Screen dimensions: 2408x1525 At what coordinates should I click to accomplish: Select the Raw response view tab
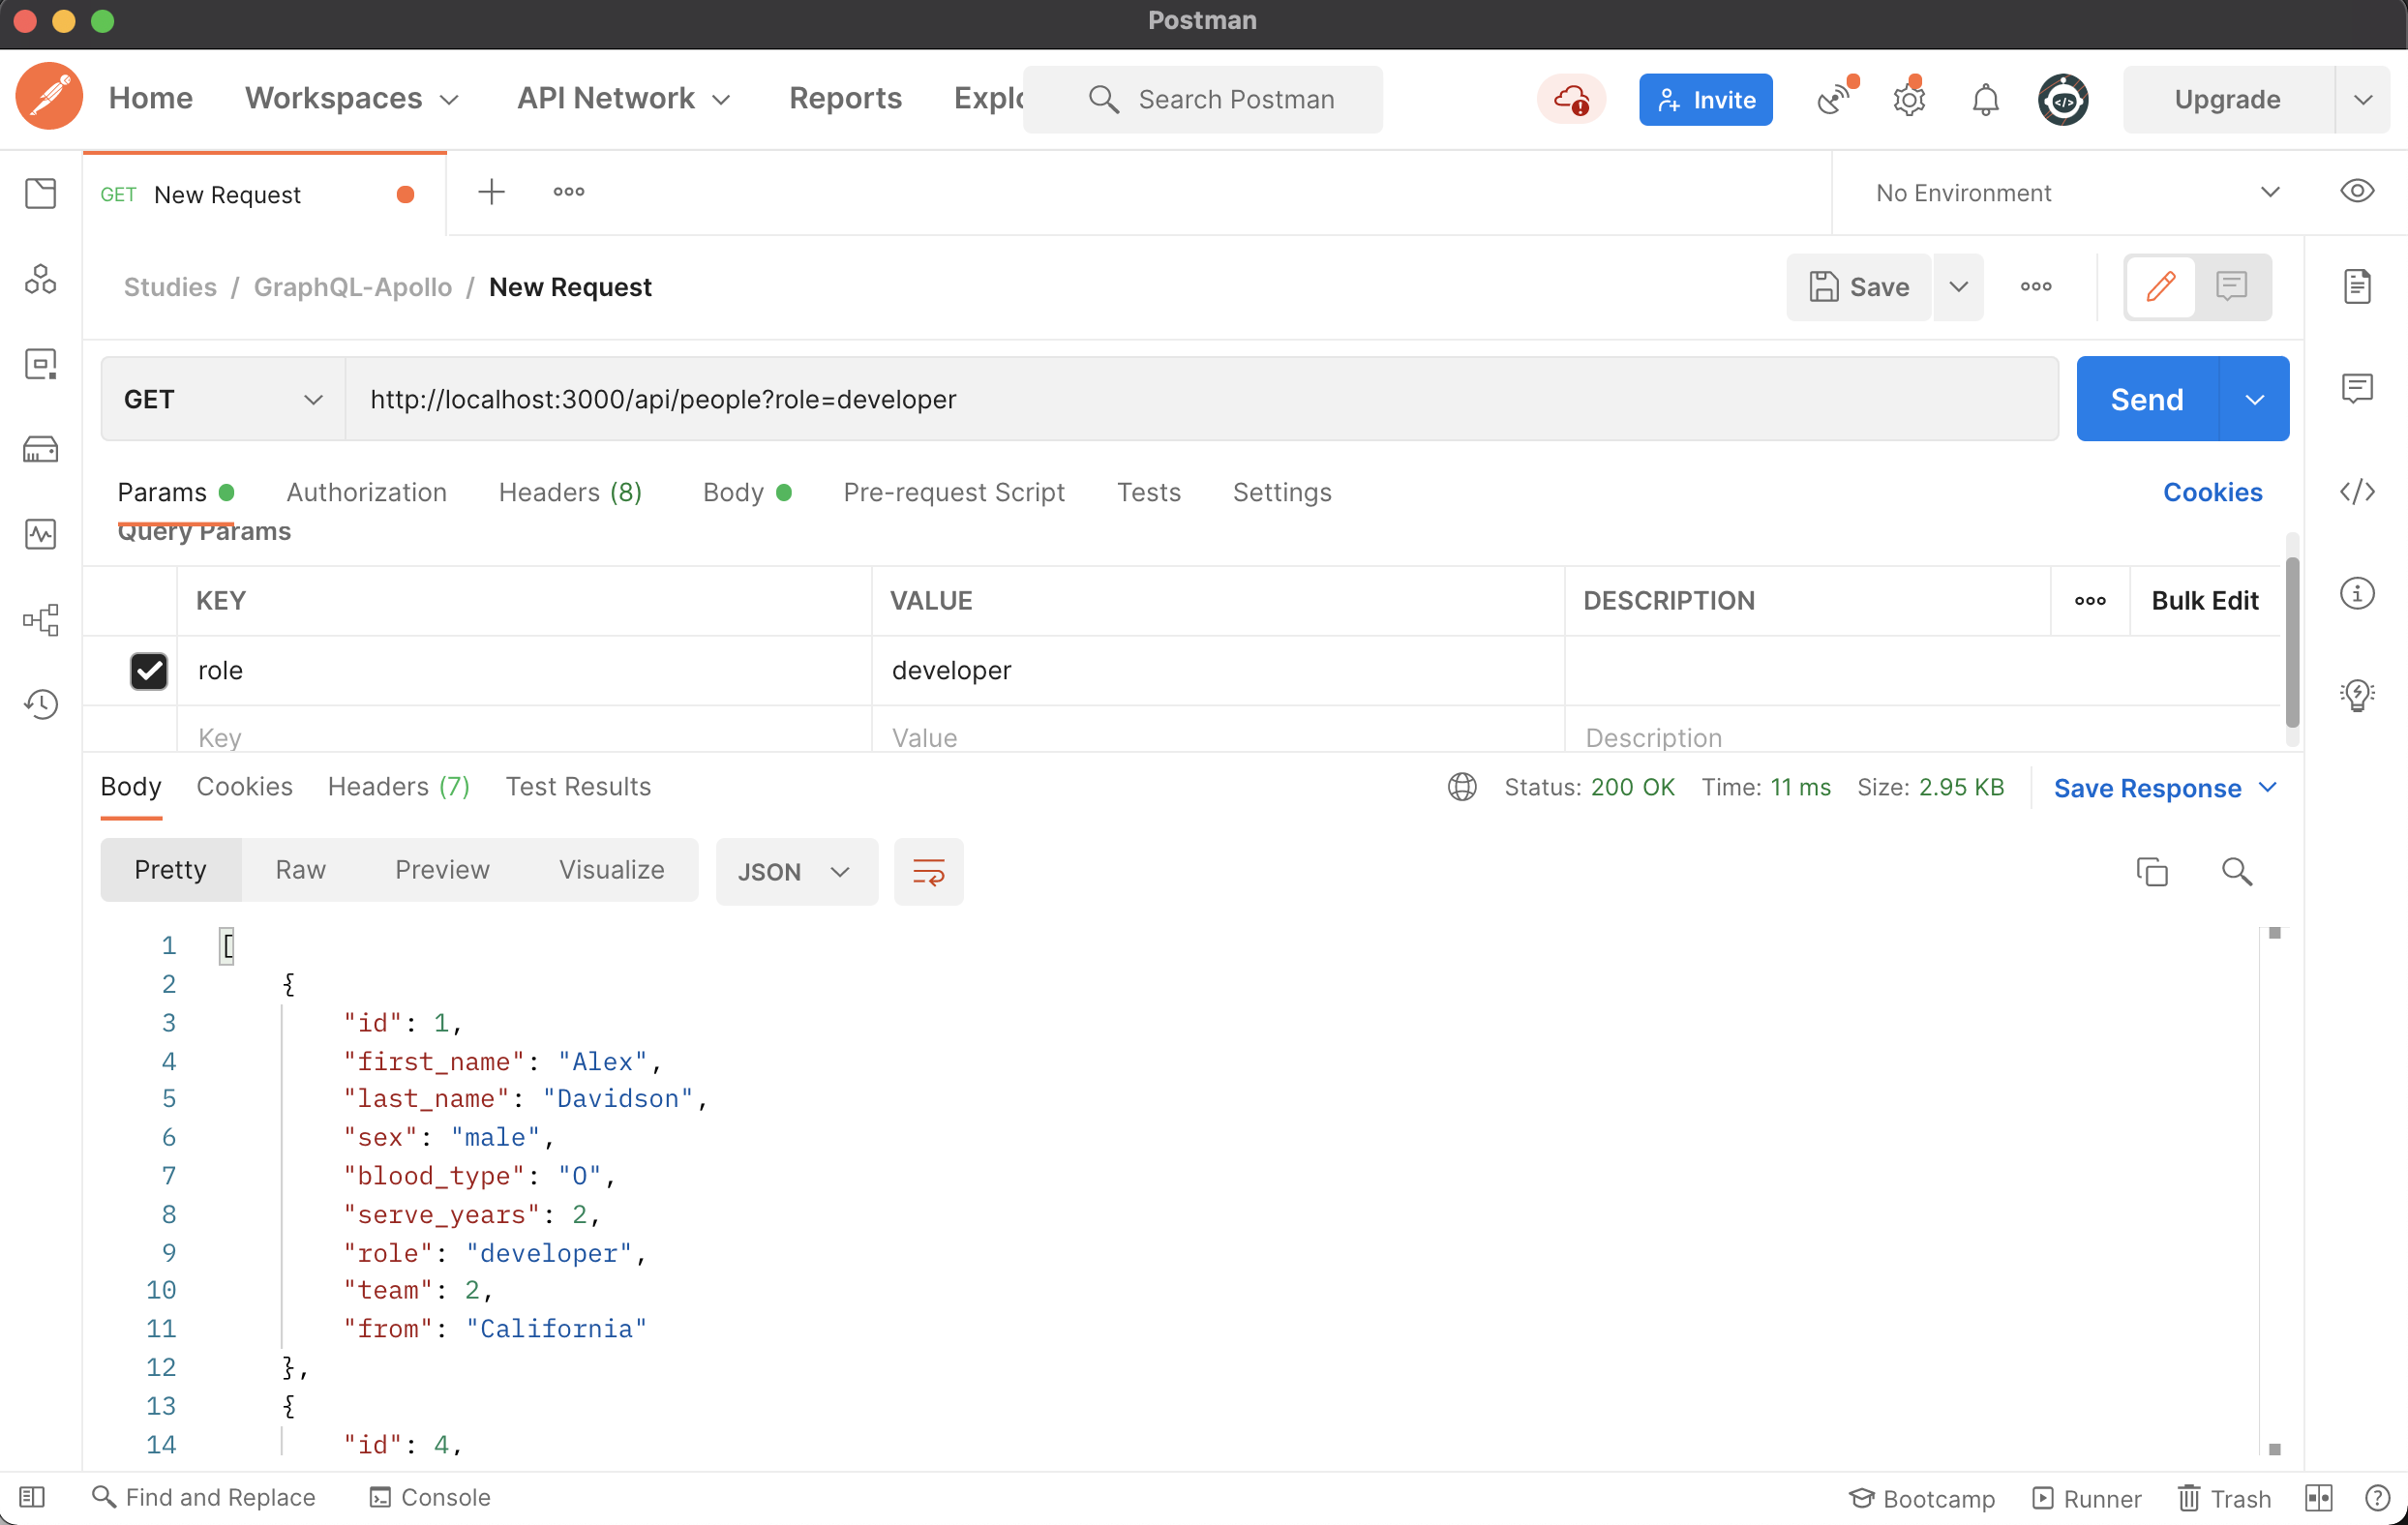[300, 869]
